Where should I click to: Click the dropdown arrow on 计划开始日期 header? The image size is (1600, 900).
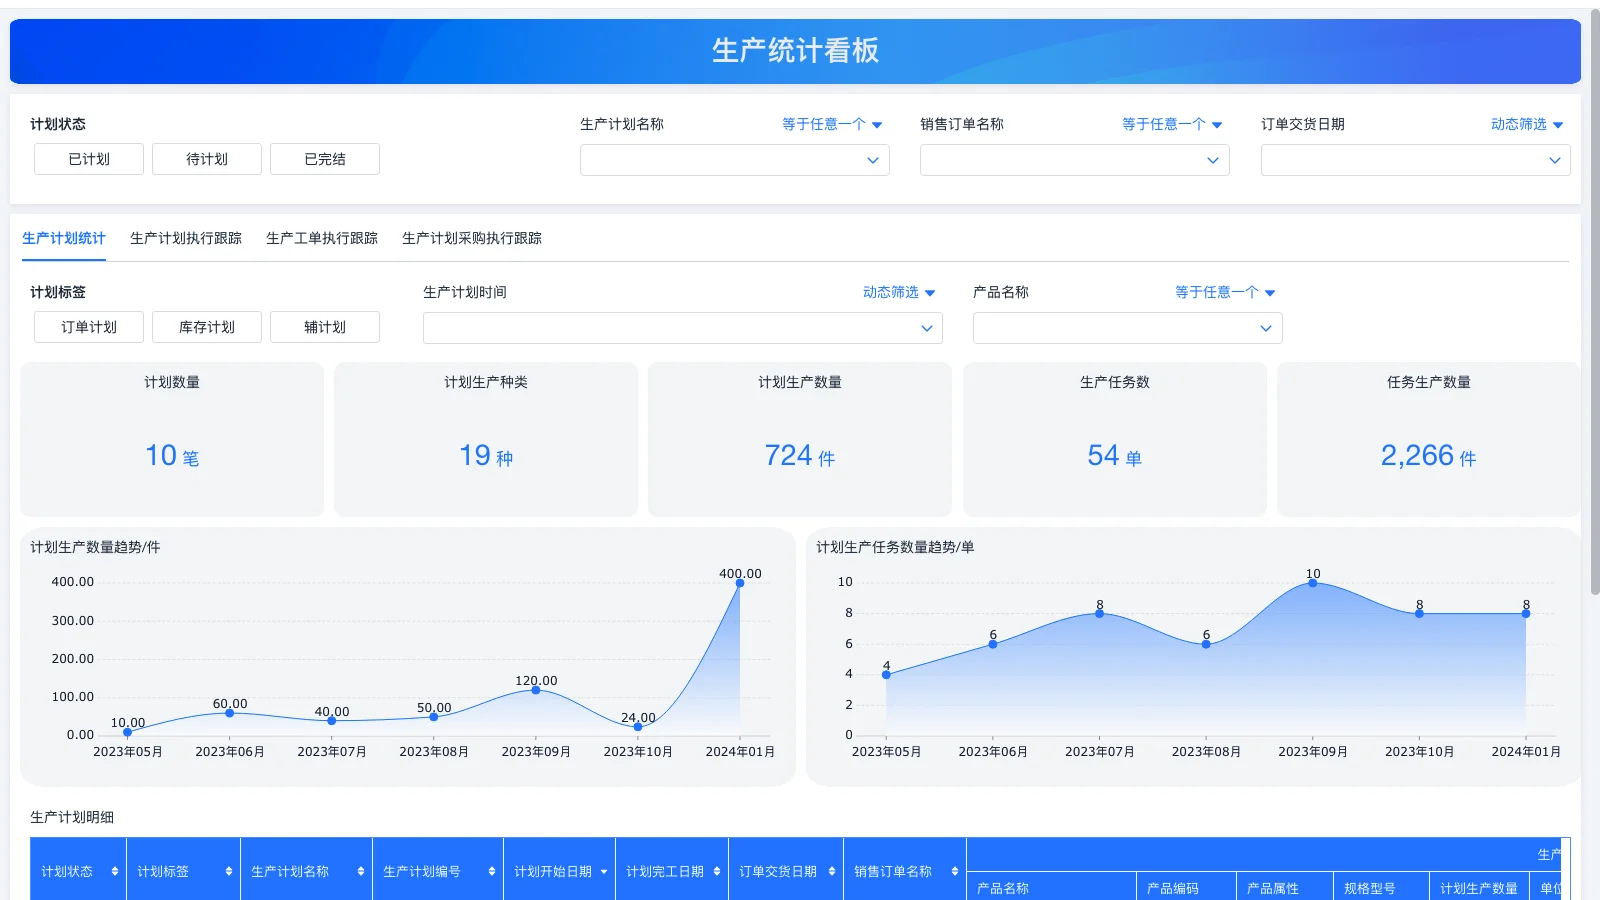[604, 870]
